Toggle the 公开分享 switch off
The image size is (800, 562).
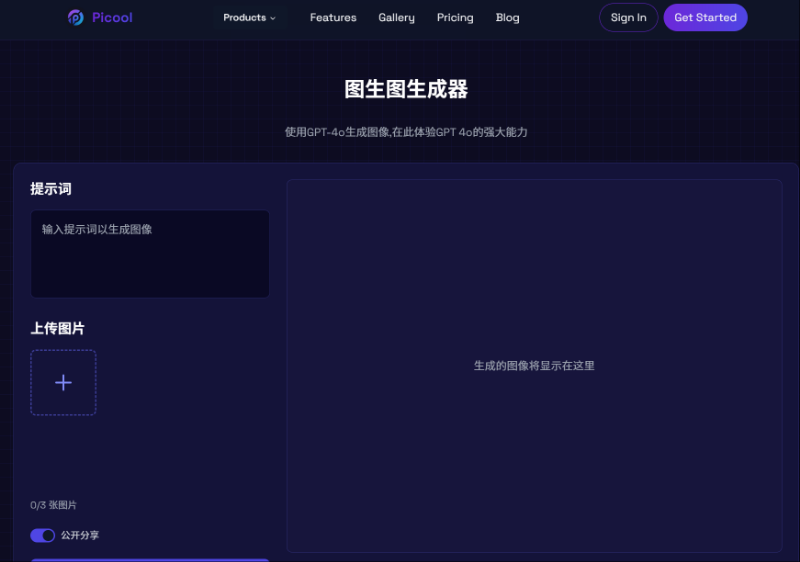click(42, 535)
